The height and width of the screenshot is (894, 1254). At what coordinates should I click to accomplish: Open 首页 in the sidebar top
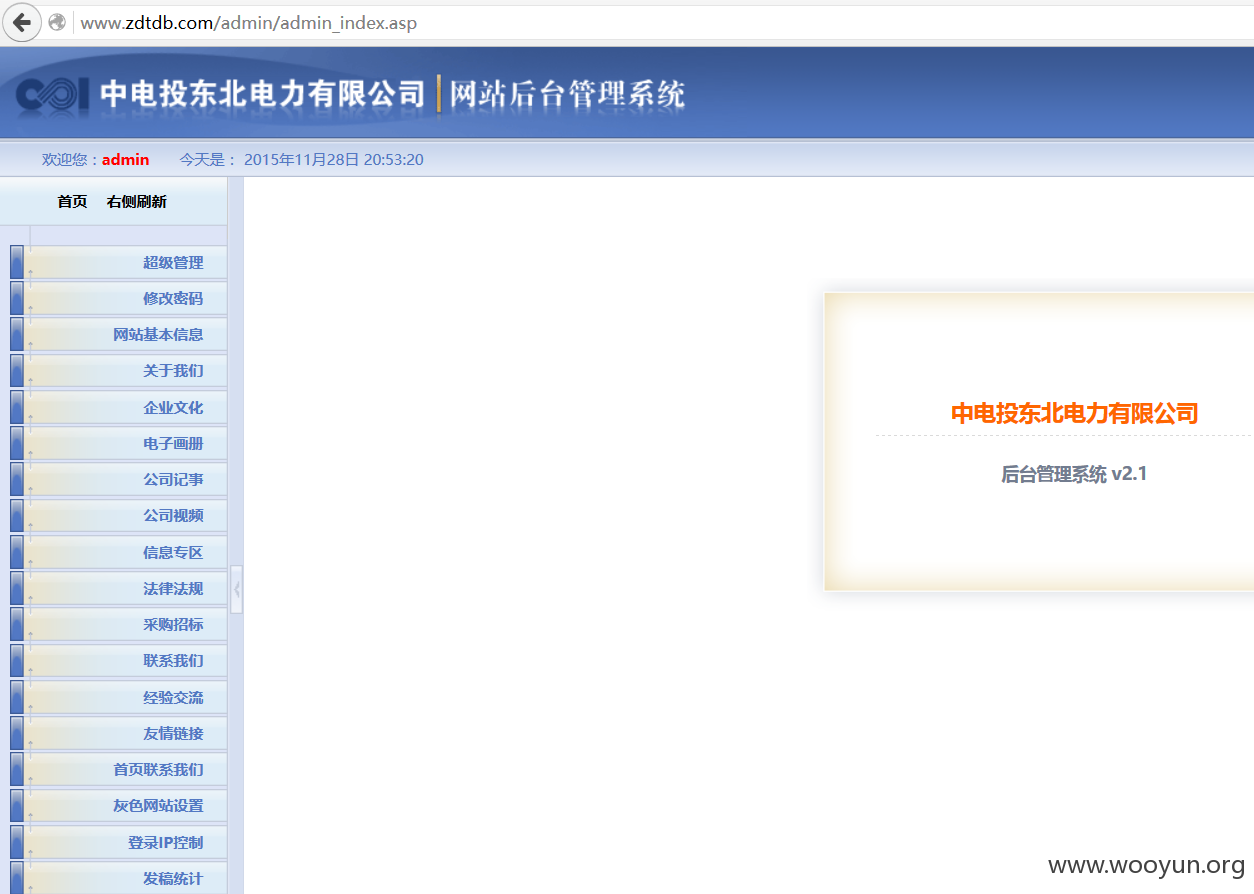pos(72,201)
